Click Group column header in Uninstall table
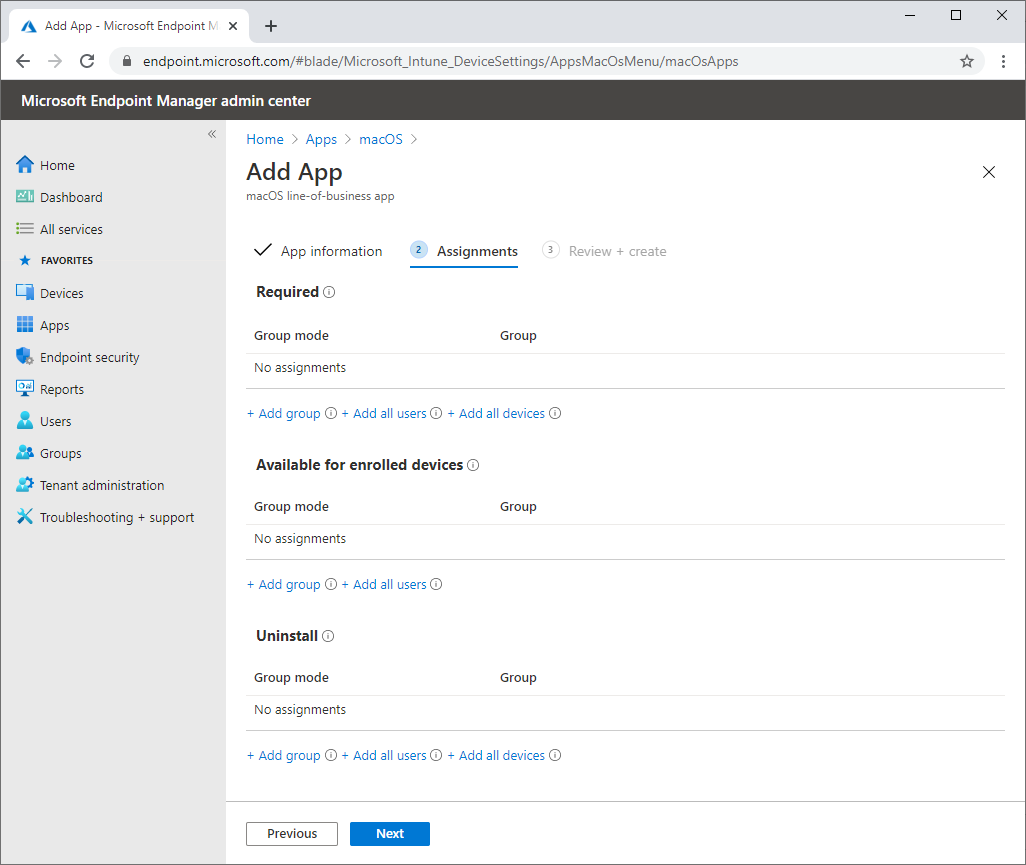Screen dimensions: 1026x865 [x=518, y=678]
